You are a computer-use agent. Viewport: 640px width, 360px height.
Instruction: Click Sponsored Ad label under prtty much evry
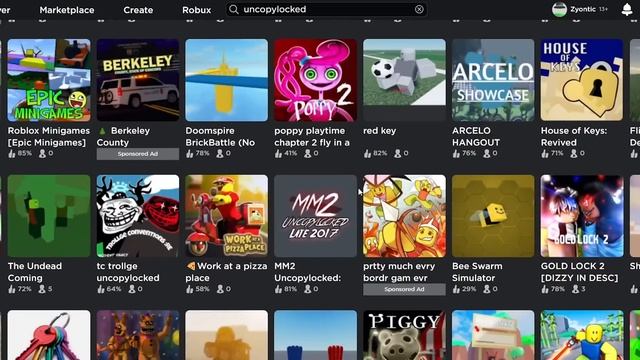(x=404, y=289)
